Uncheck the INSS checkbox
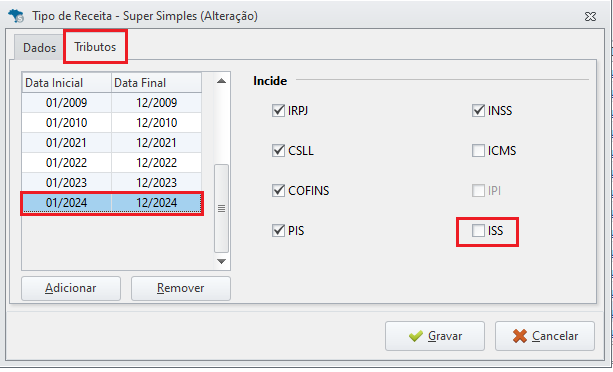This screenshot has height=372, width=613. [478, 111]
